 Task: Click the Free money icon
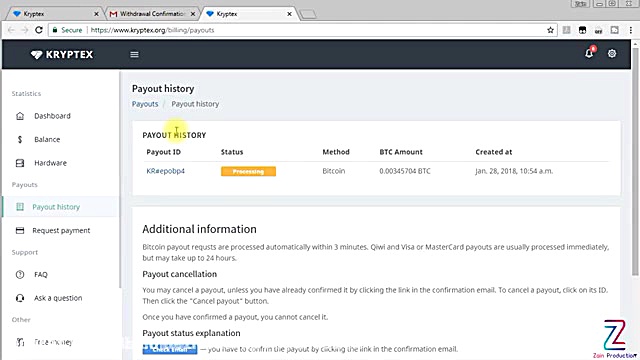[x=20, y=342]
